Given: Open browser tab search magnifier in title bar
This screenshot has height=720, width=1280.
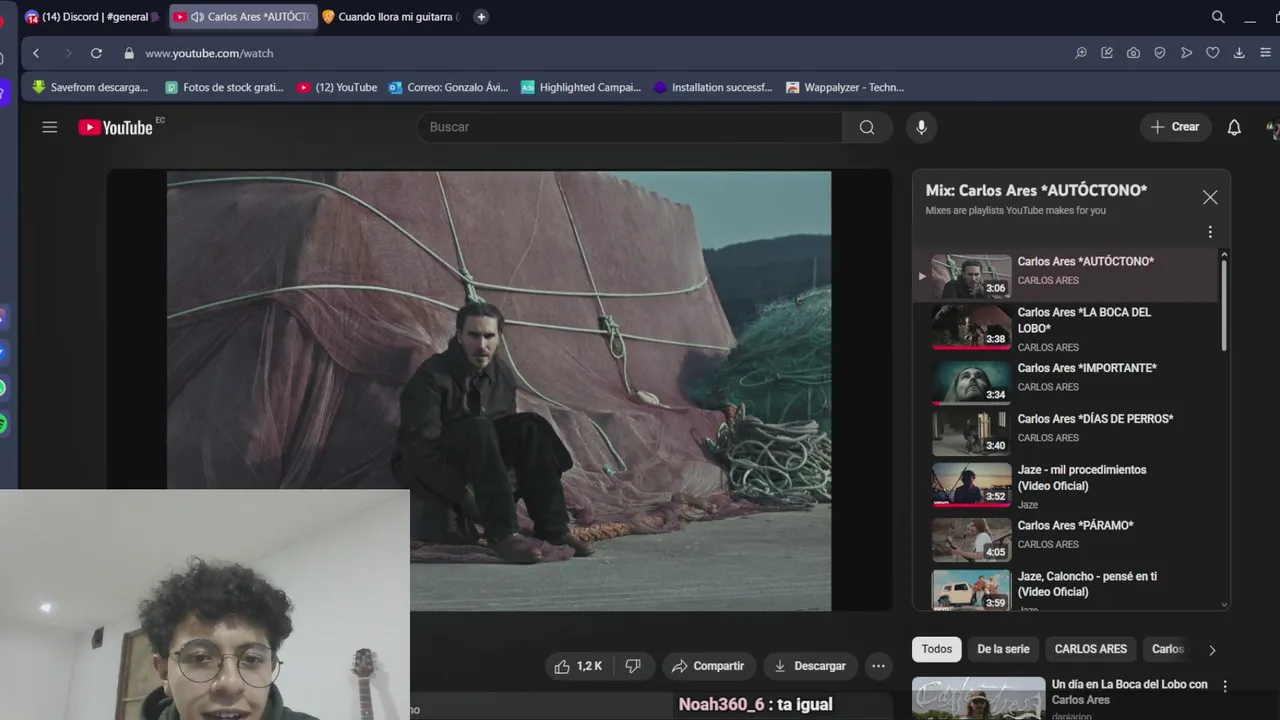Looking at the screenshot, I should [x=1218, y=17].
